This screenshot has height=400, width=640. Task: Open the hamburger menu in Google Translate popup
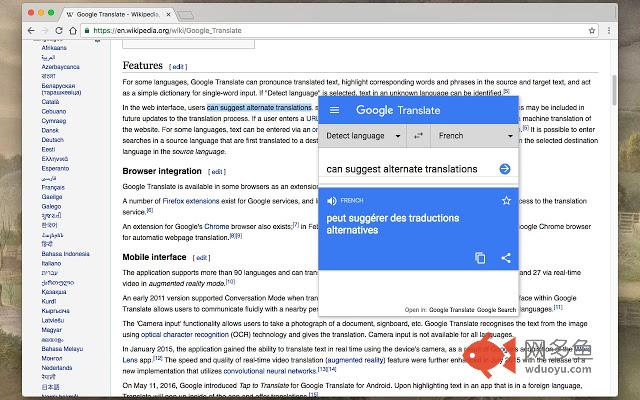click(334, 110)
